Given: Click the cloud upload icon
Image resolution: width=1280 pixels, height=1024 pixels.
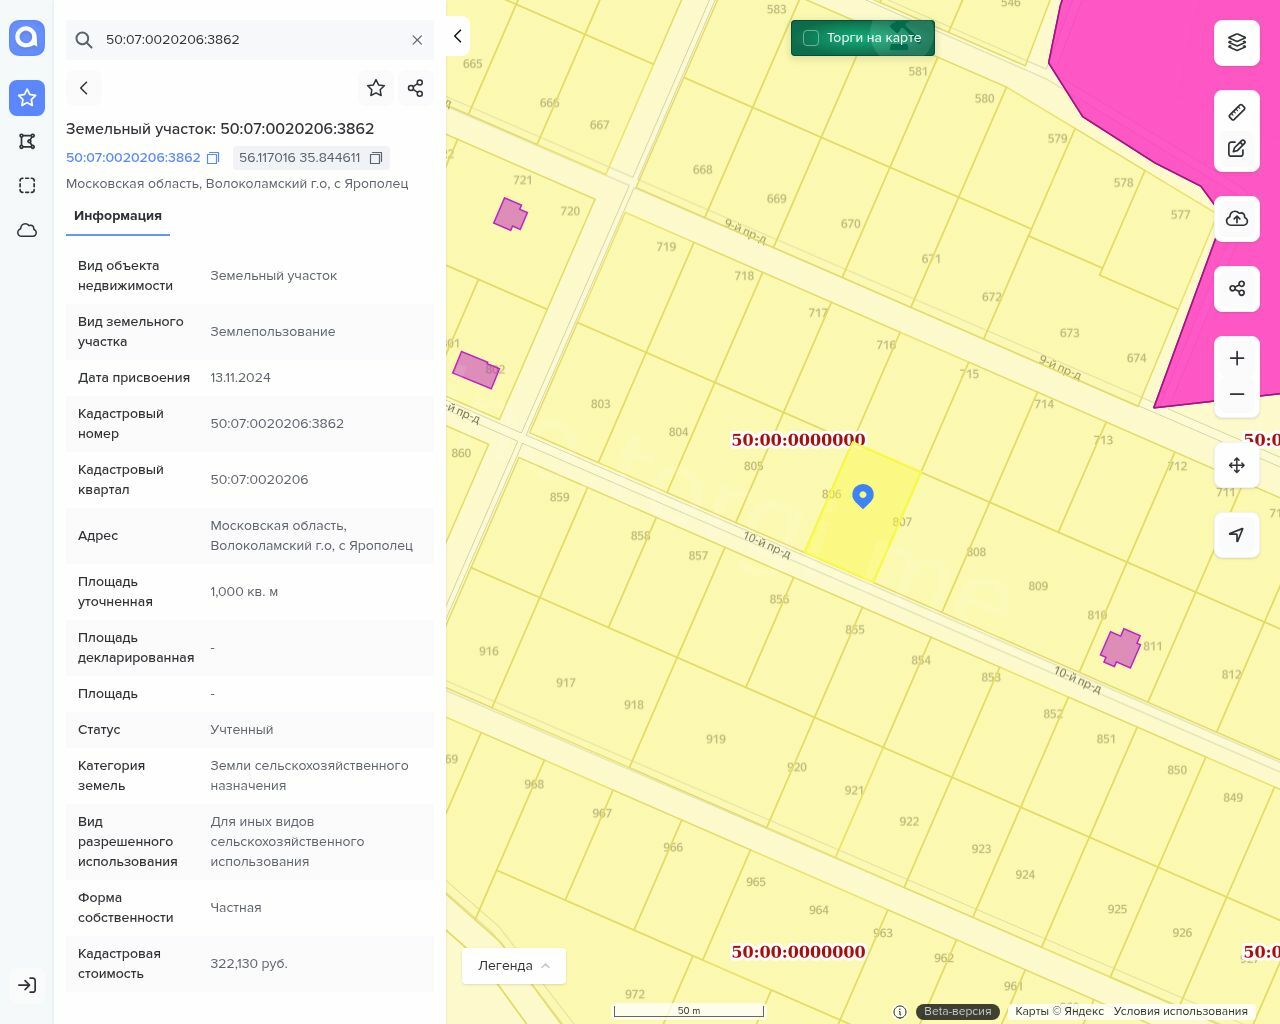Looking at the screenshot, I should click(1237, 219).
